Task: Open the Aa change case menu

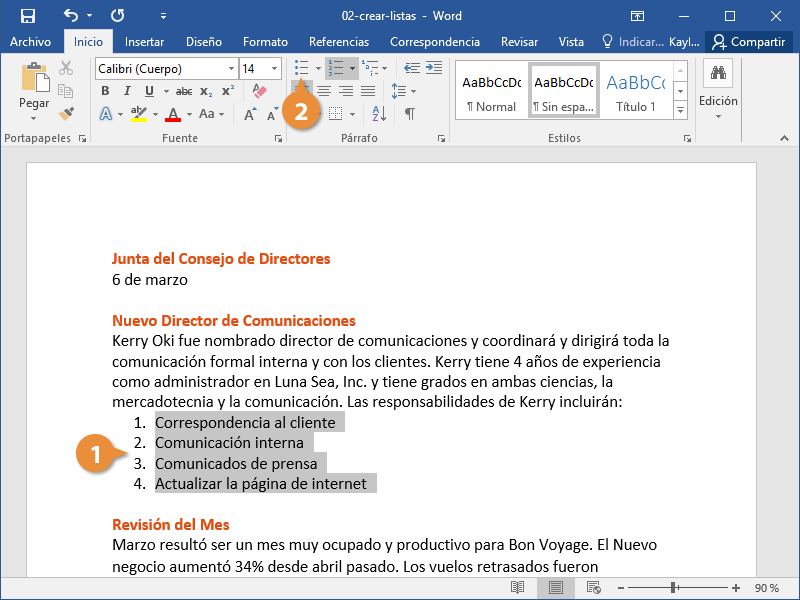Action: pos(211,114)
